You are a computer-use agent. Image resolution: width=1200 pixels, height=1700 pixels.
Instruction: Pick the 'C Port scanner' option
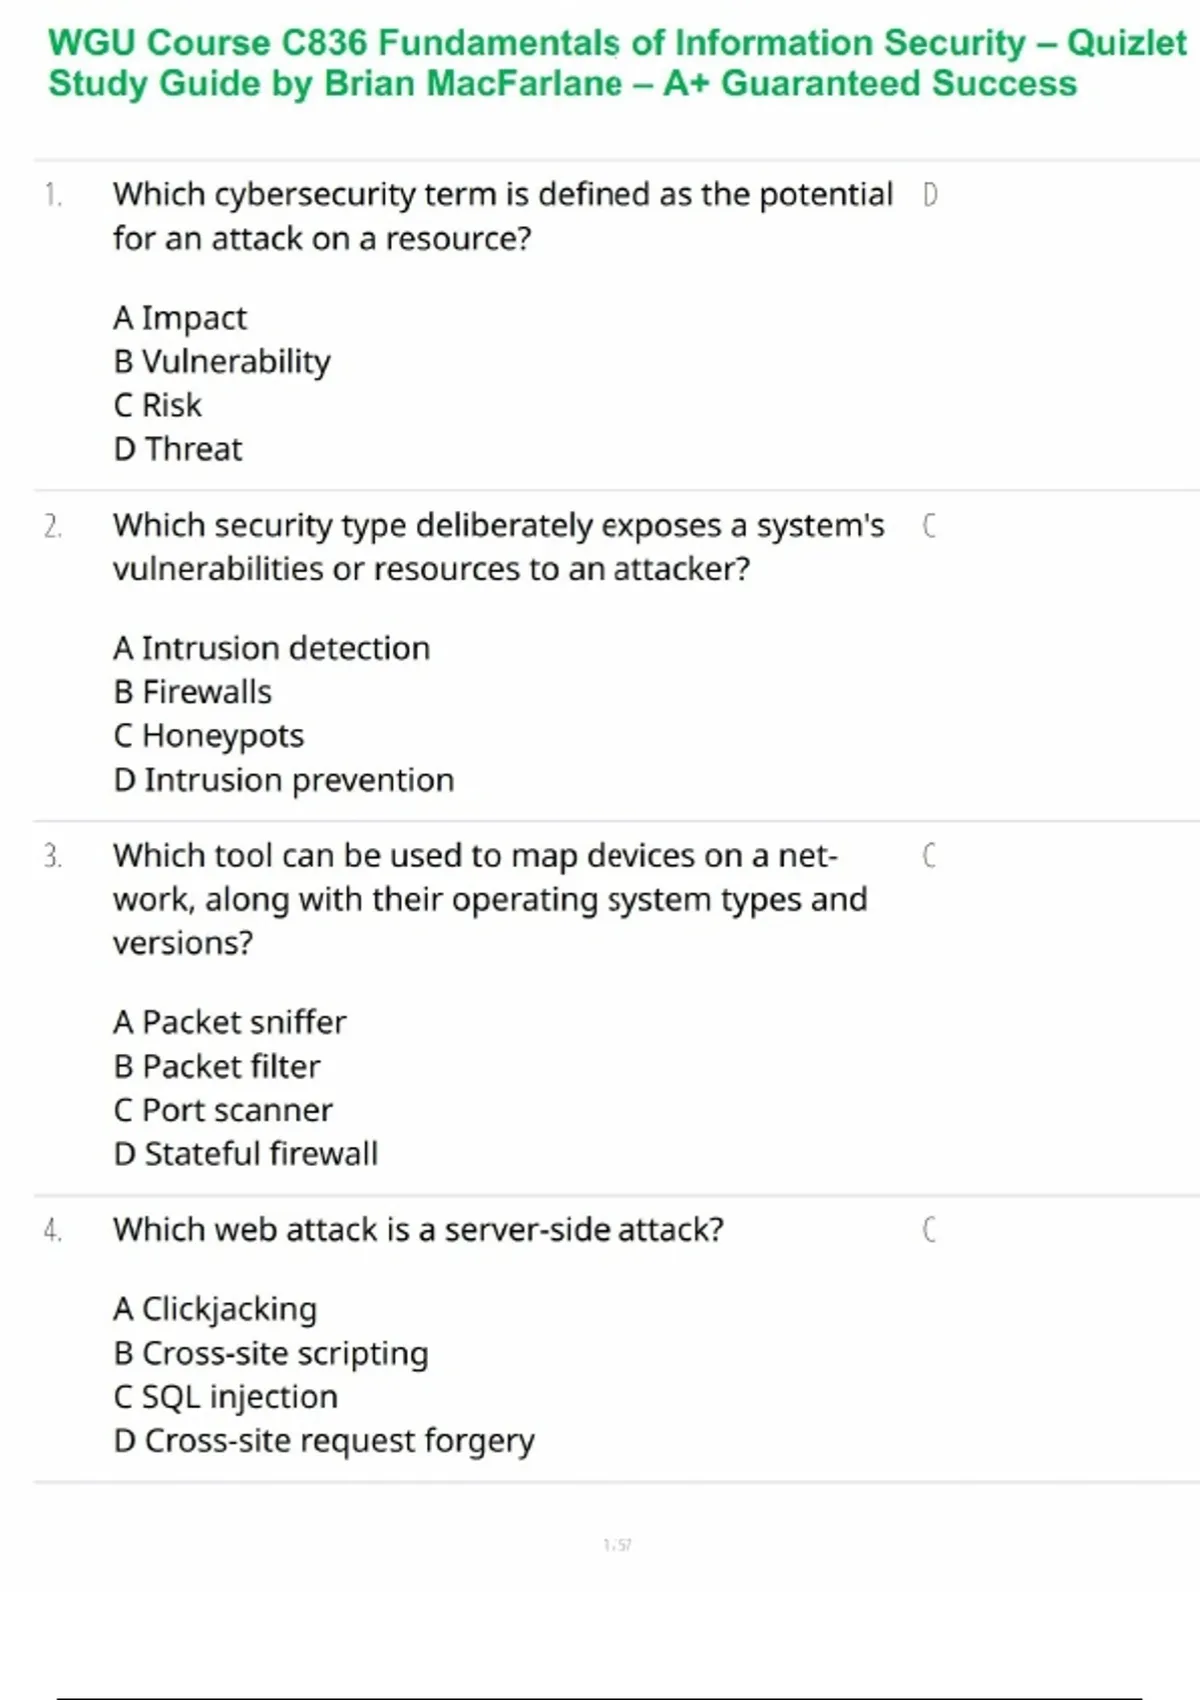point(223,1110)
